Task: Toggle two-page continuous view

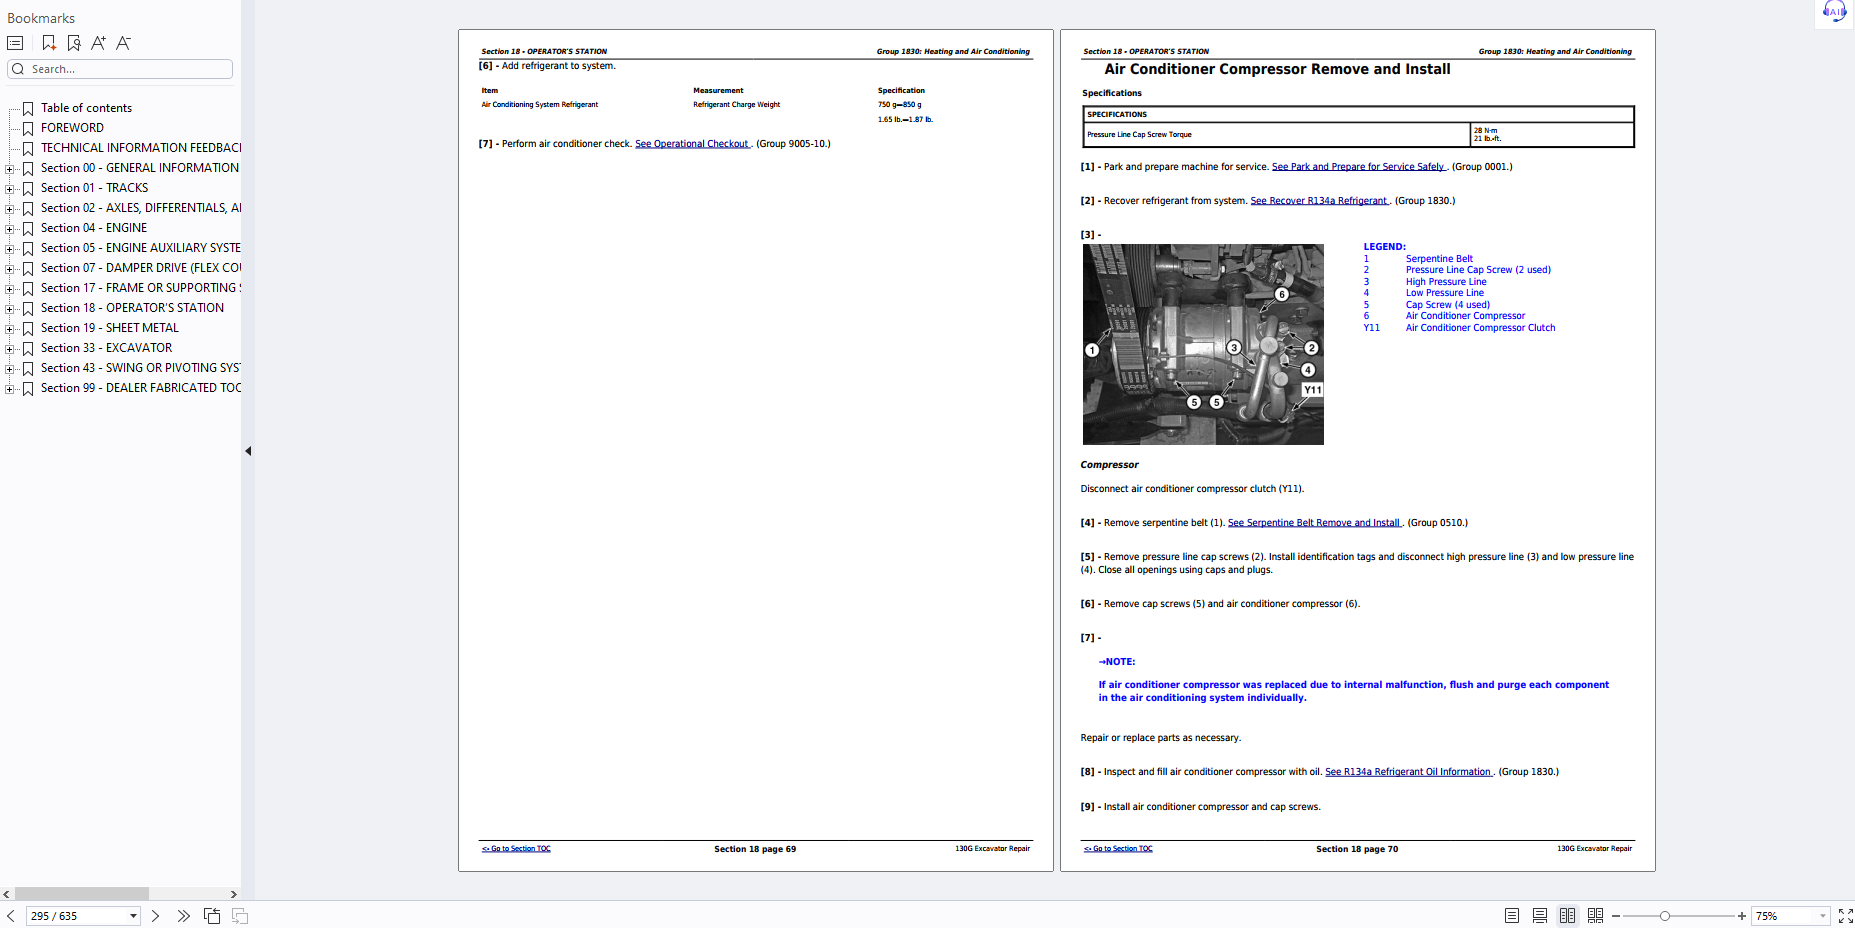Action: point(1595,916)
